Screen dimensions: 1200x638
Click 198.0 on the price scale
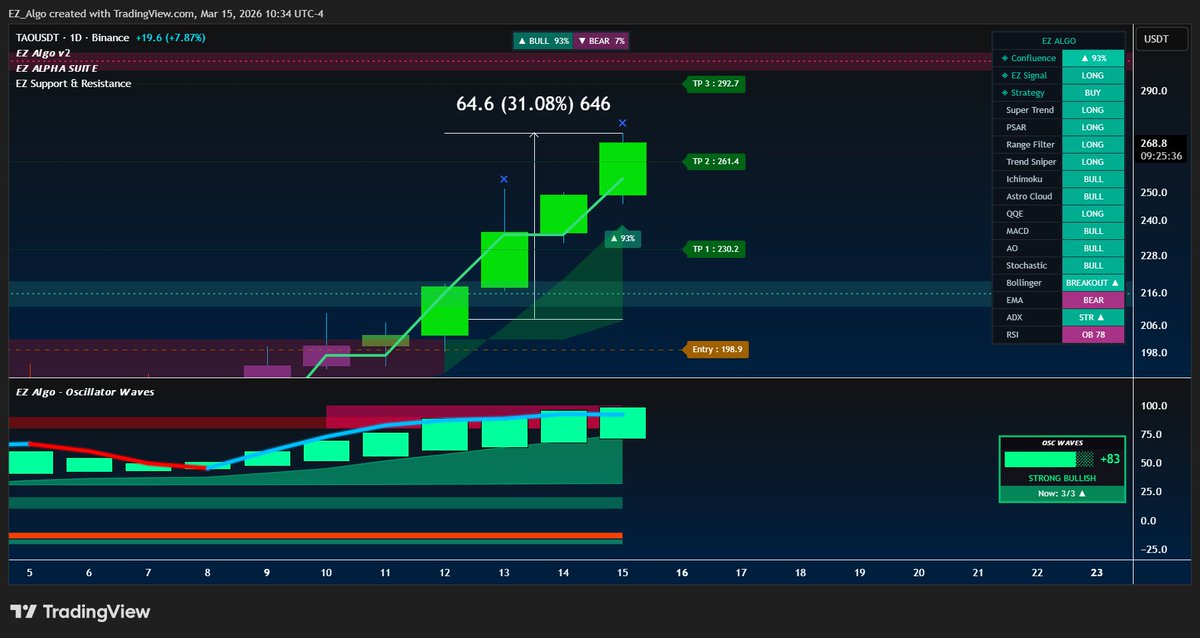(1154, 353)
